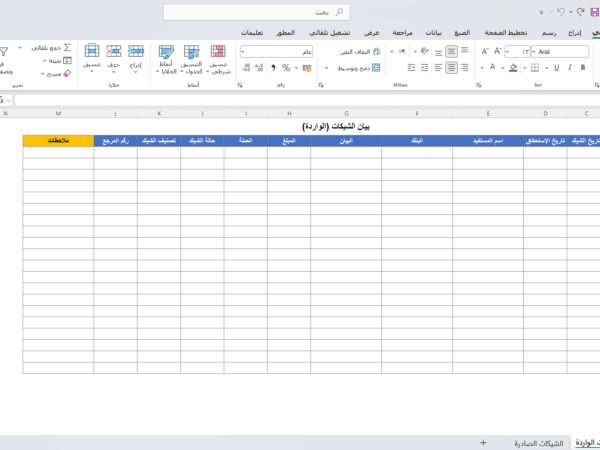Open the Page Layout ribbon tab

[518, 33]
